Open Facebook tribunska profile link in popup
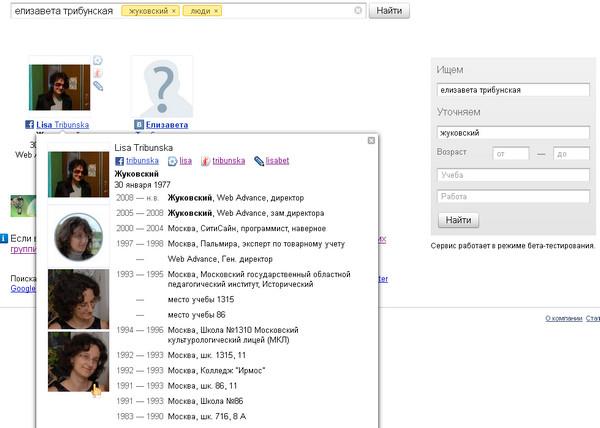Image resolution: width=600 pixels, height=428 pixels. (142, 161)
